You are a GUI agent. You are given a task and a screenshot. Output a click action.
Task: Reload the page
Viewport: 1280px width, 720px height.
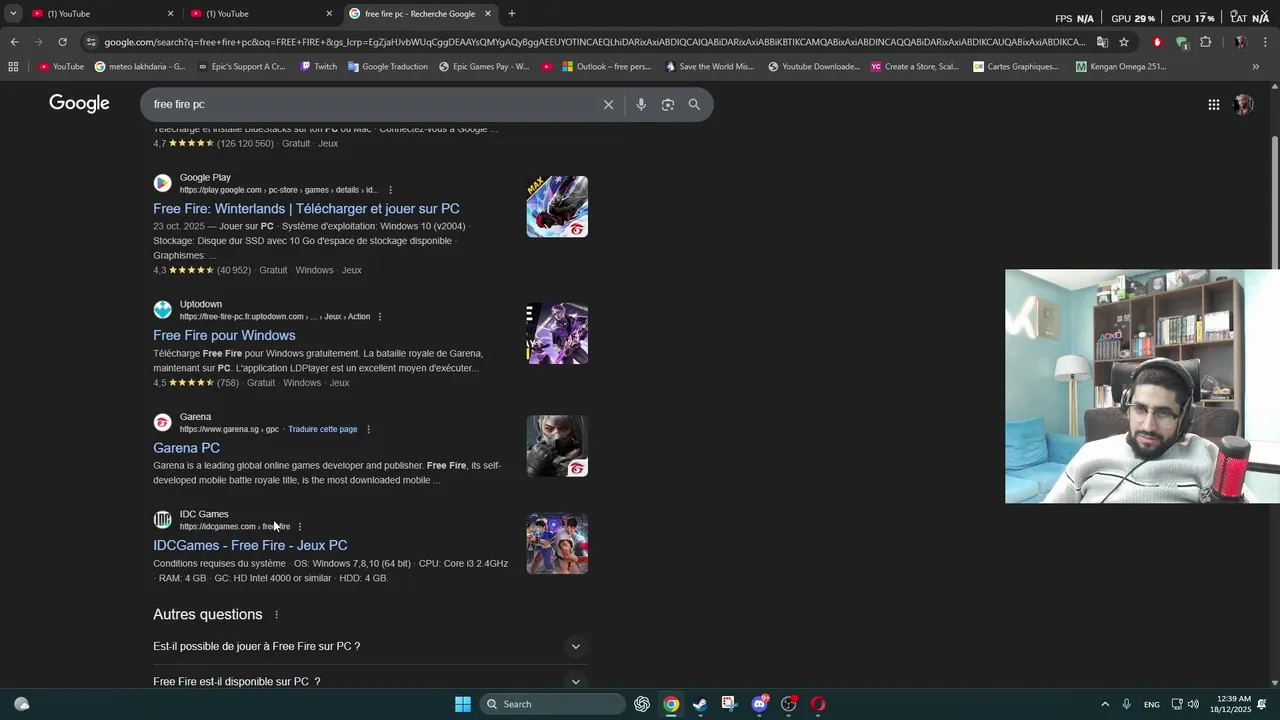click(x=62, y=42)
